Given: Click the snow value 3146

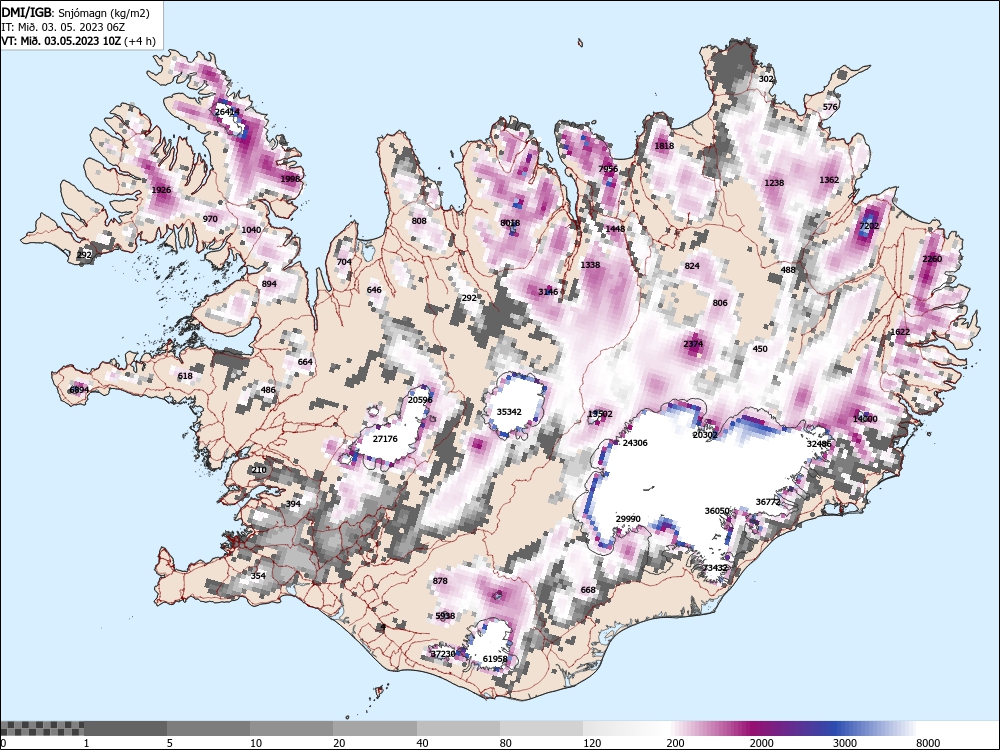Looking at the screenshot, I should (548, 292).
